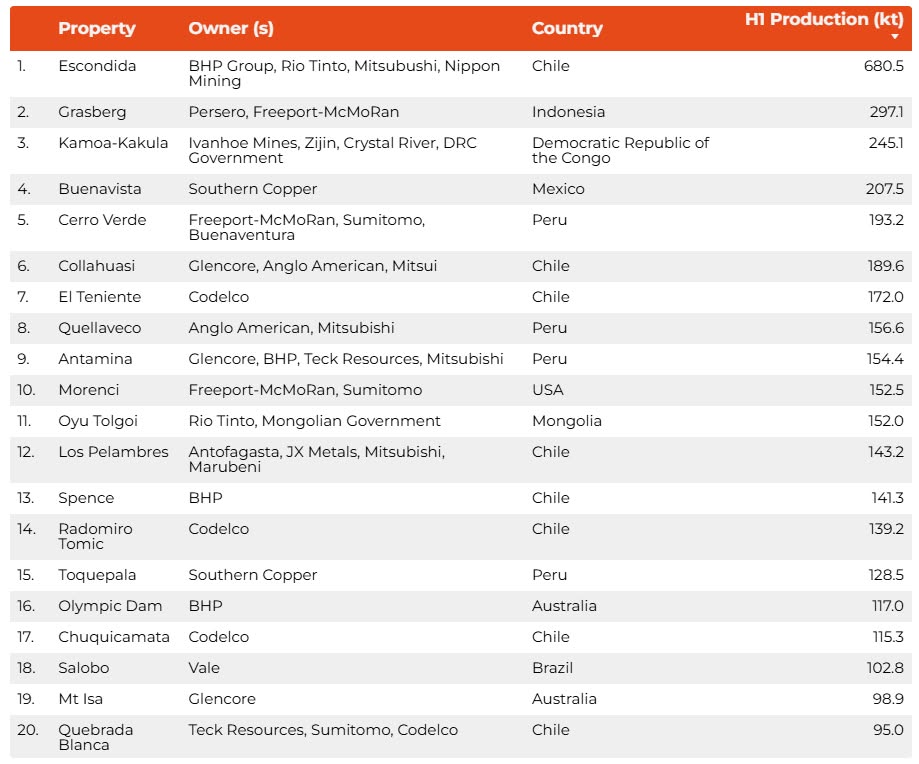Select the Vale owner cell
Image resolution: width=919 pixels, height=764 pixels.
point(204,668)
